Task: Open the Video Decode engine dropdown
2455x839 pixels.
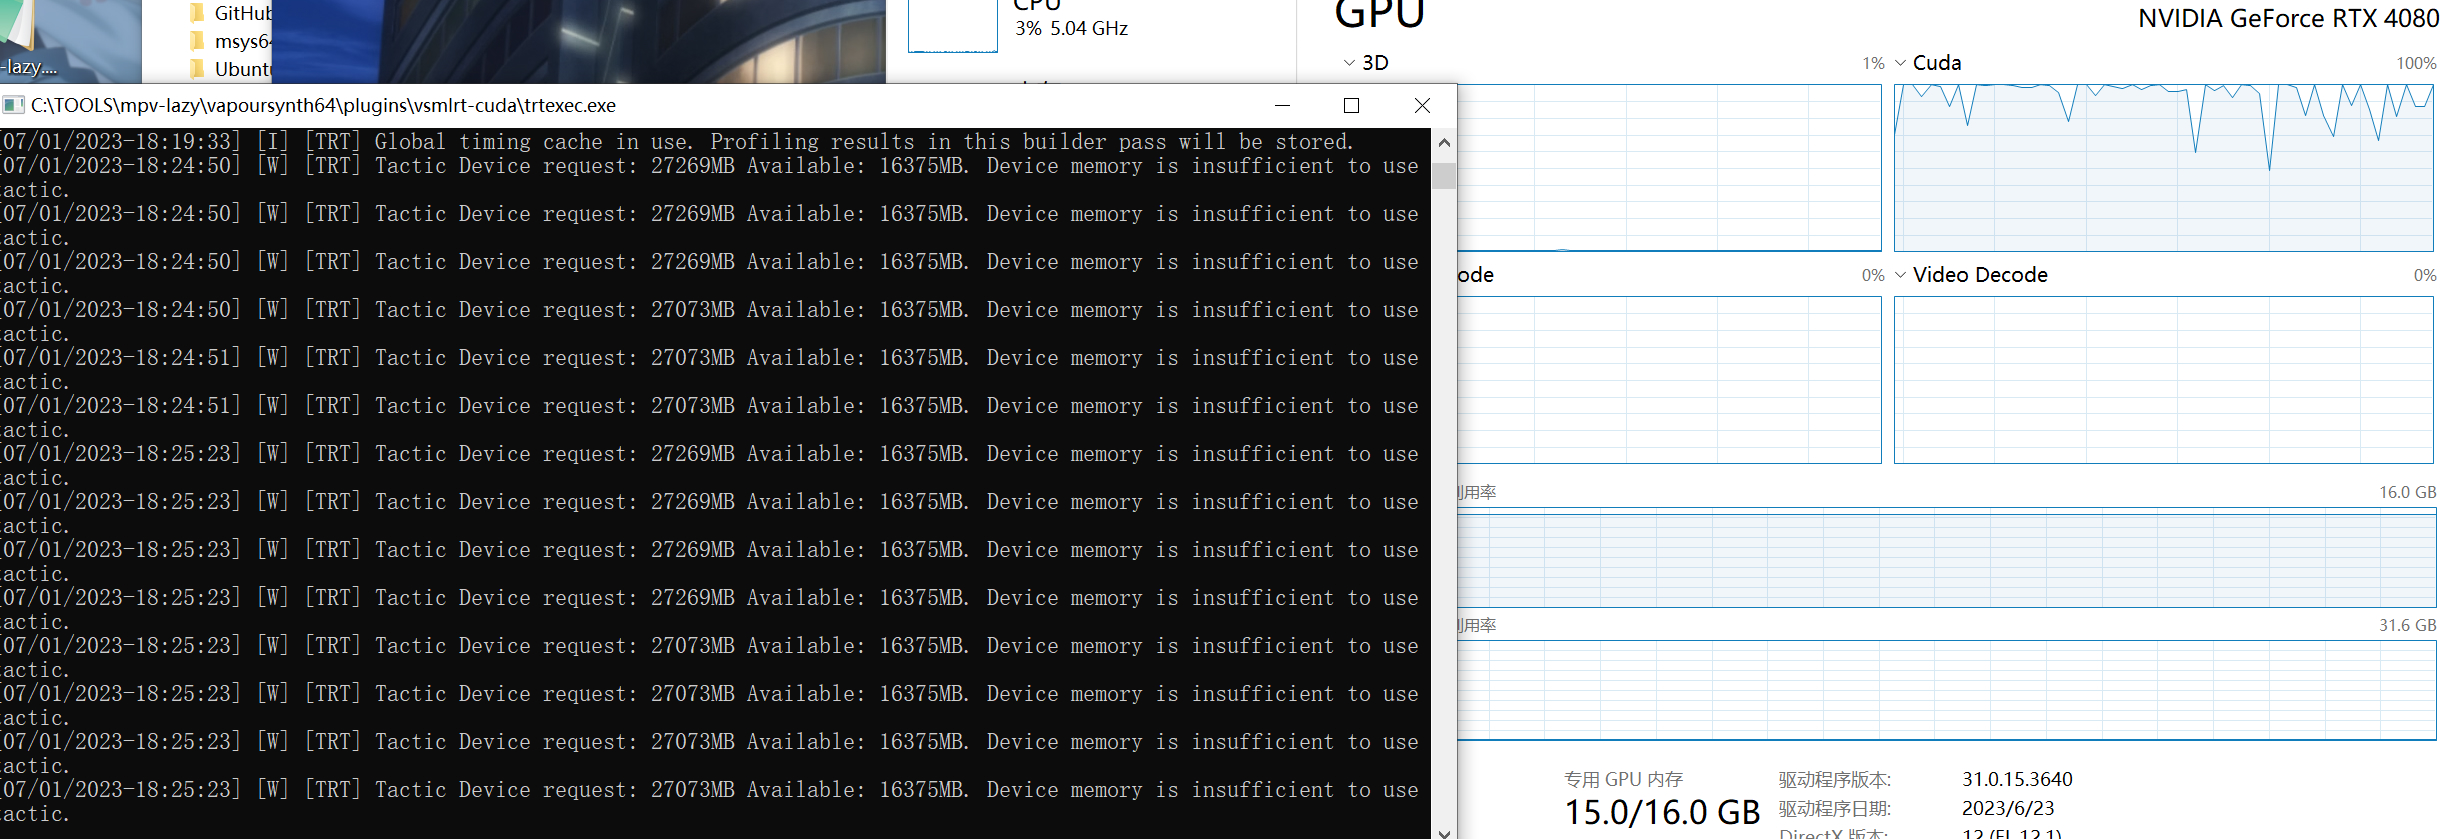Action: tap(1900, 275)
